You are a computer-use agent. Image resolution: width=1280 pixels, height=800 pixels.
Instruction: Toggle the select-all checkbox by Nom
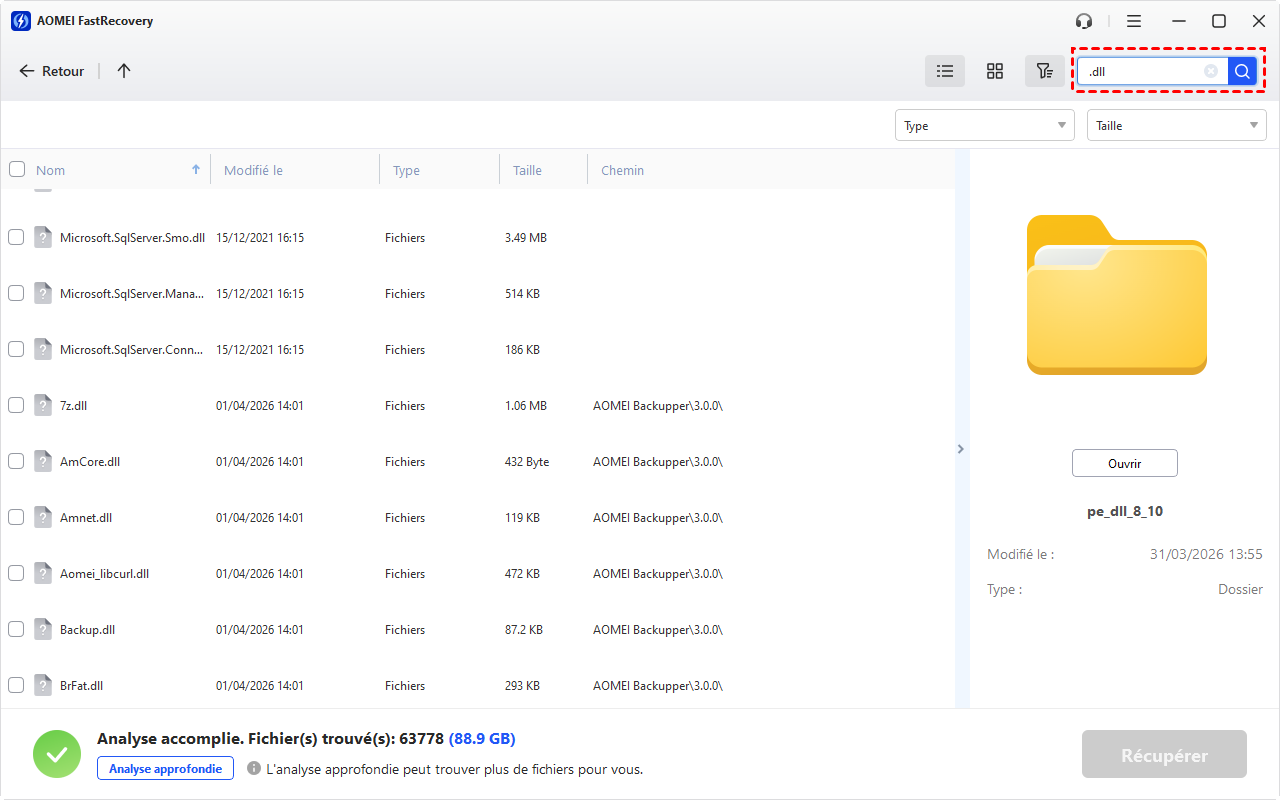(x=17, y=169)
